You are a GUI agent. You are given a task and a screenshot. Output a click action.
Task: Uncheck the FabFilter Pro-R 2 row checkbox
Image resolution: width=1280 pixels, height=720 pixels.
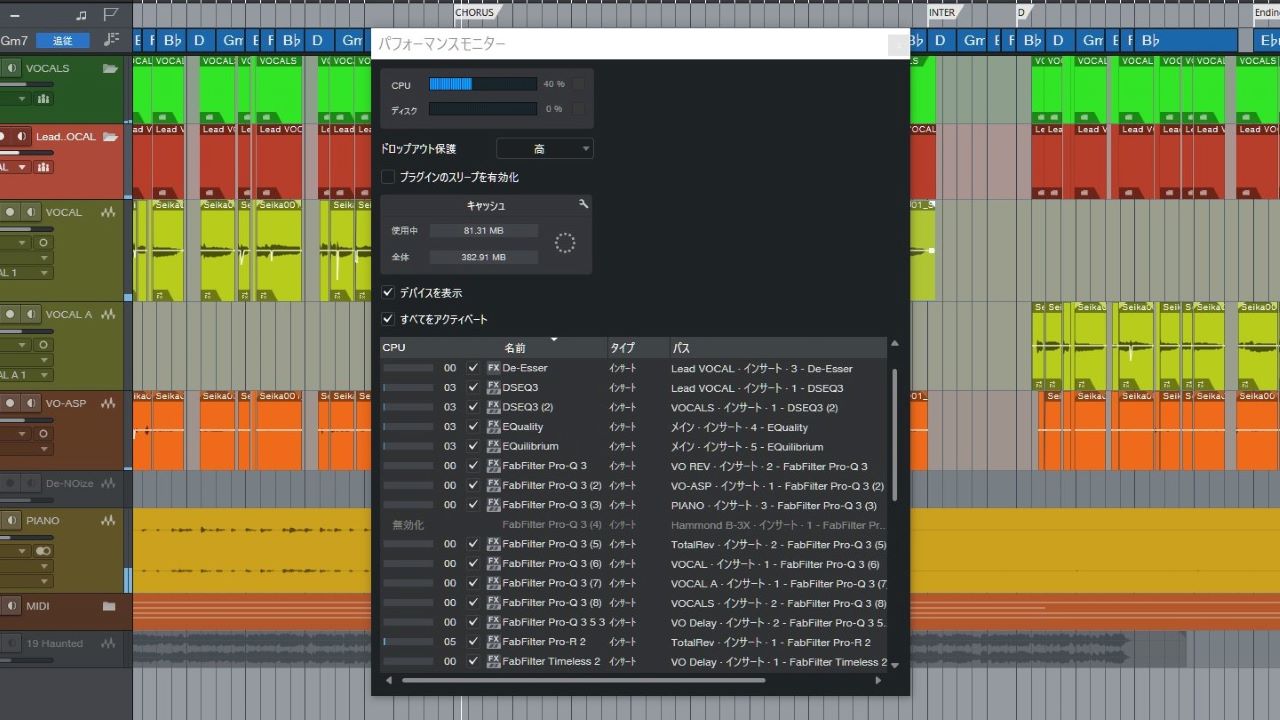pyautogui.click(x=473, y=642)
